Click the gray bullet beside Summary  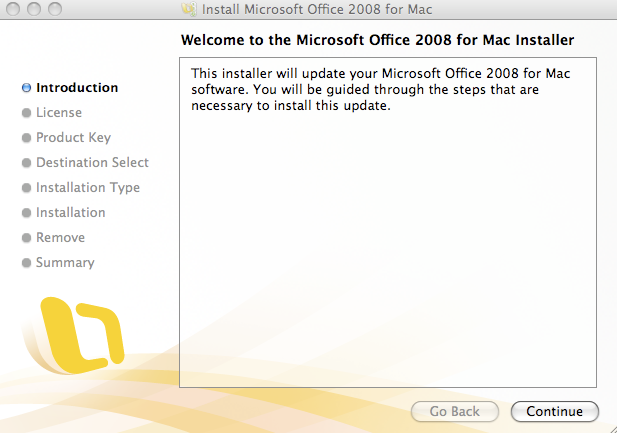pos(26,263)
